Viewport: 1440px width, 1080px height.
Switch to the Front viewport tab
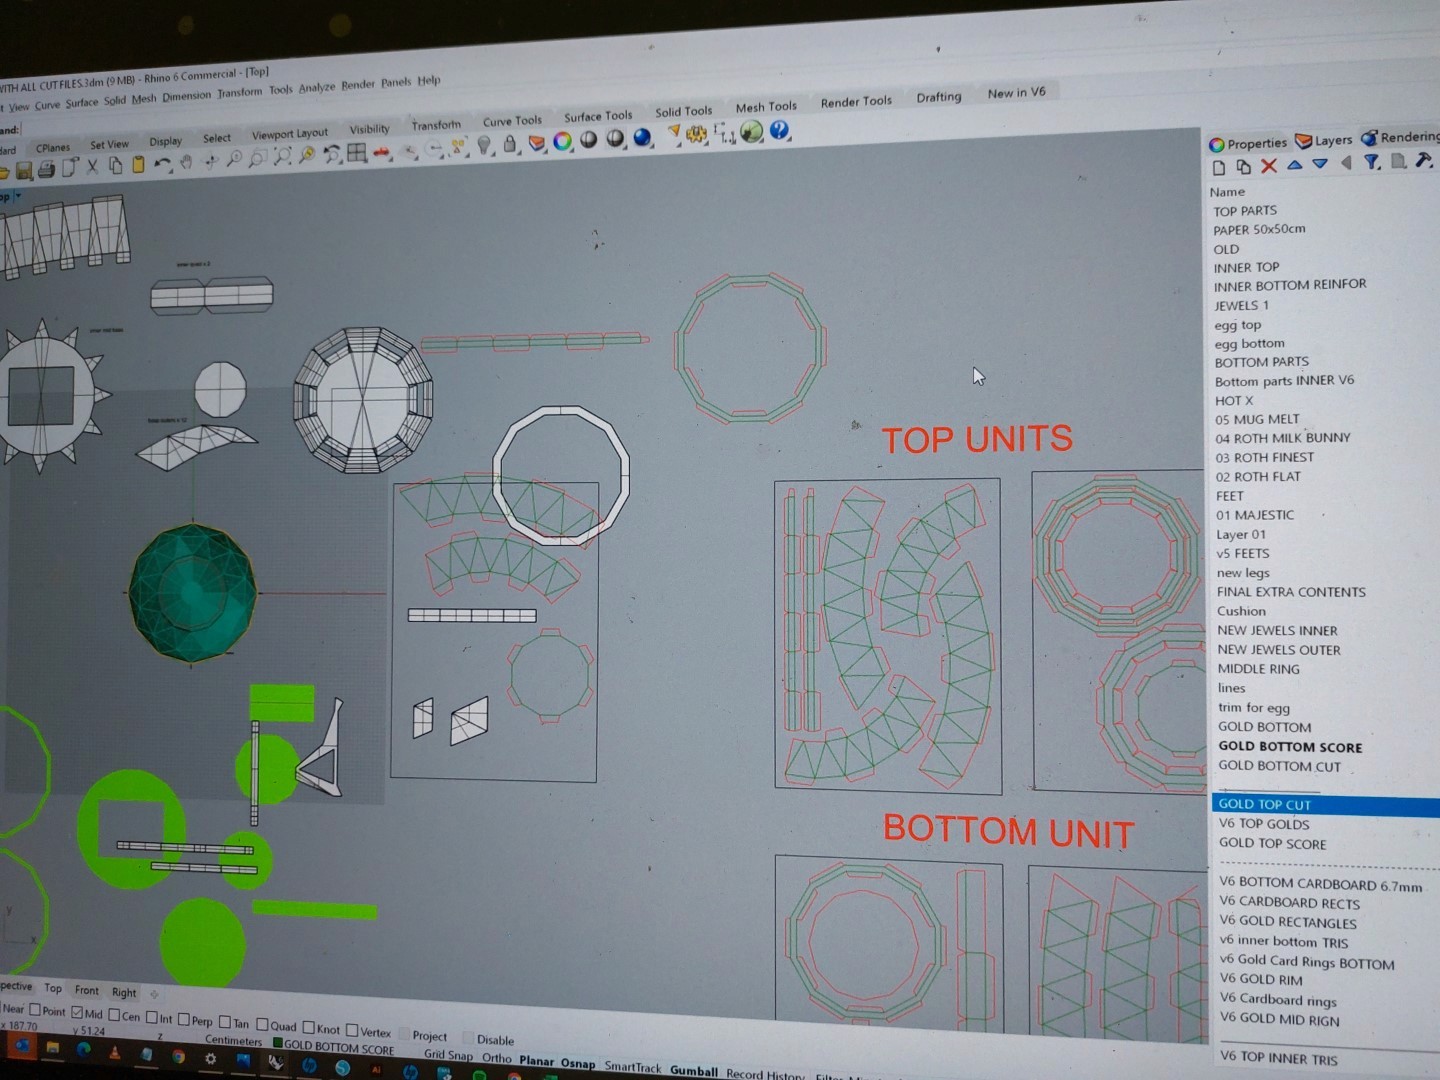pos(87,990)
